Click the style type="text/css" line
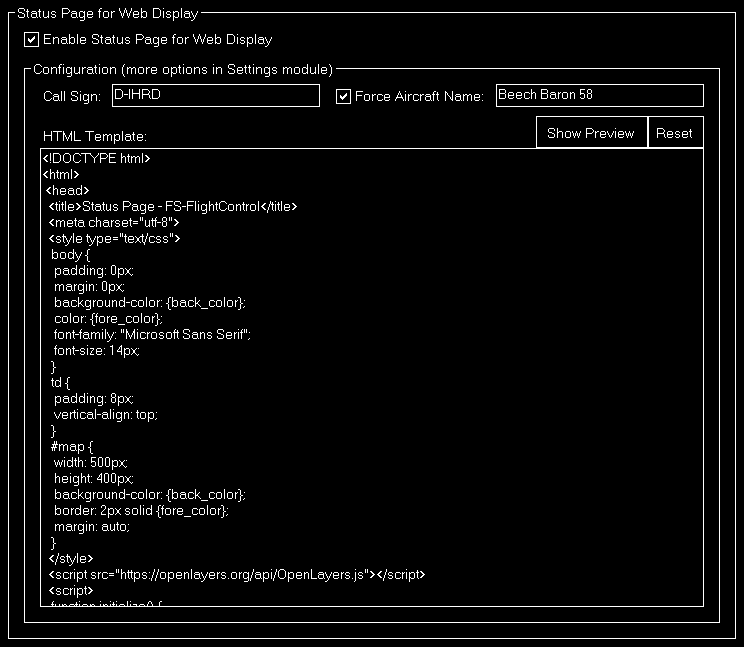Image resolution: width=744 pixels, height=647 pixels. [114, 239]
